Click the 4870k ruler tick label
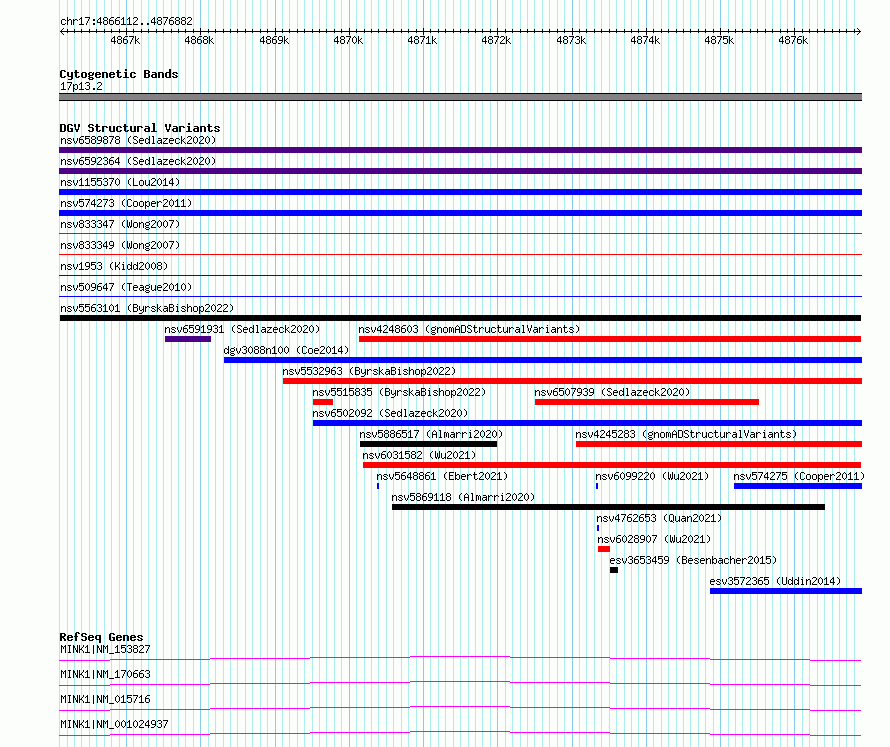This screenshot has width=890, height=747. (x=348, y=40)
